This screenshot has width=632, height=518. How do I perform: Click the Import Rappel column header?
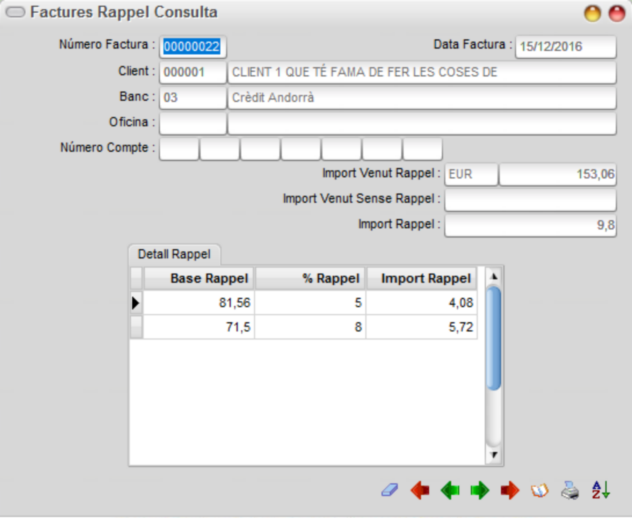click(x=422, y=278)
